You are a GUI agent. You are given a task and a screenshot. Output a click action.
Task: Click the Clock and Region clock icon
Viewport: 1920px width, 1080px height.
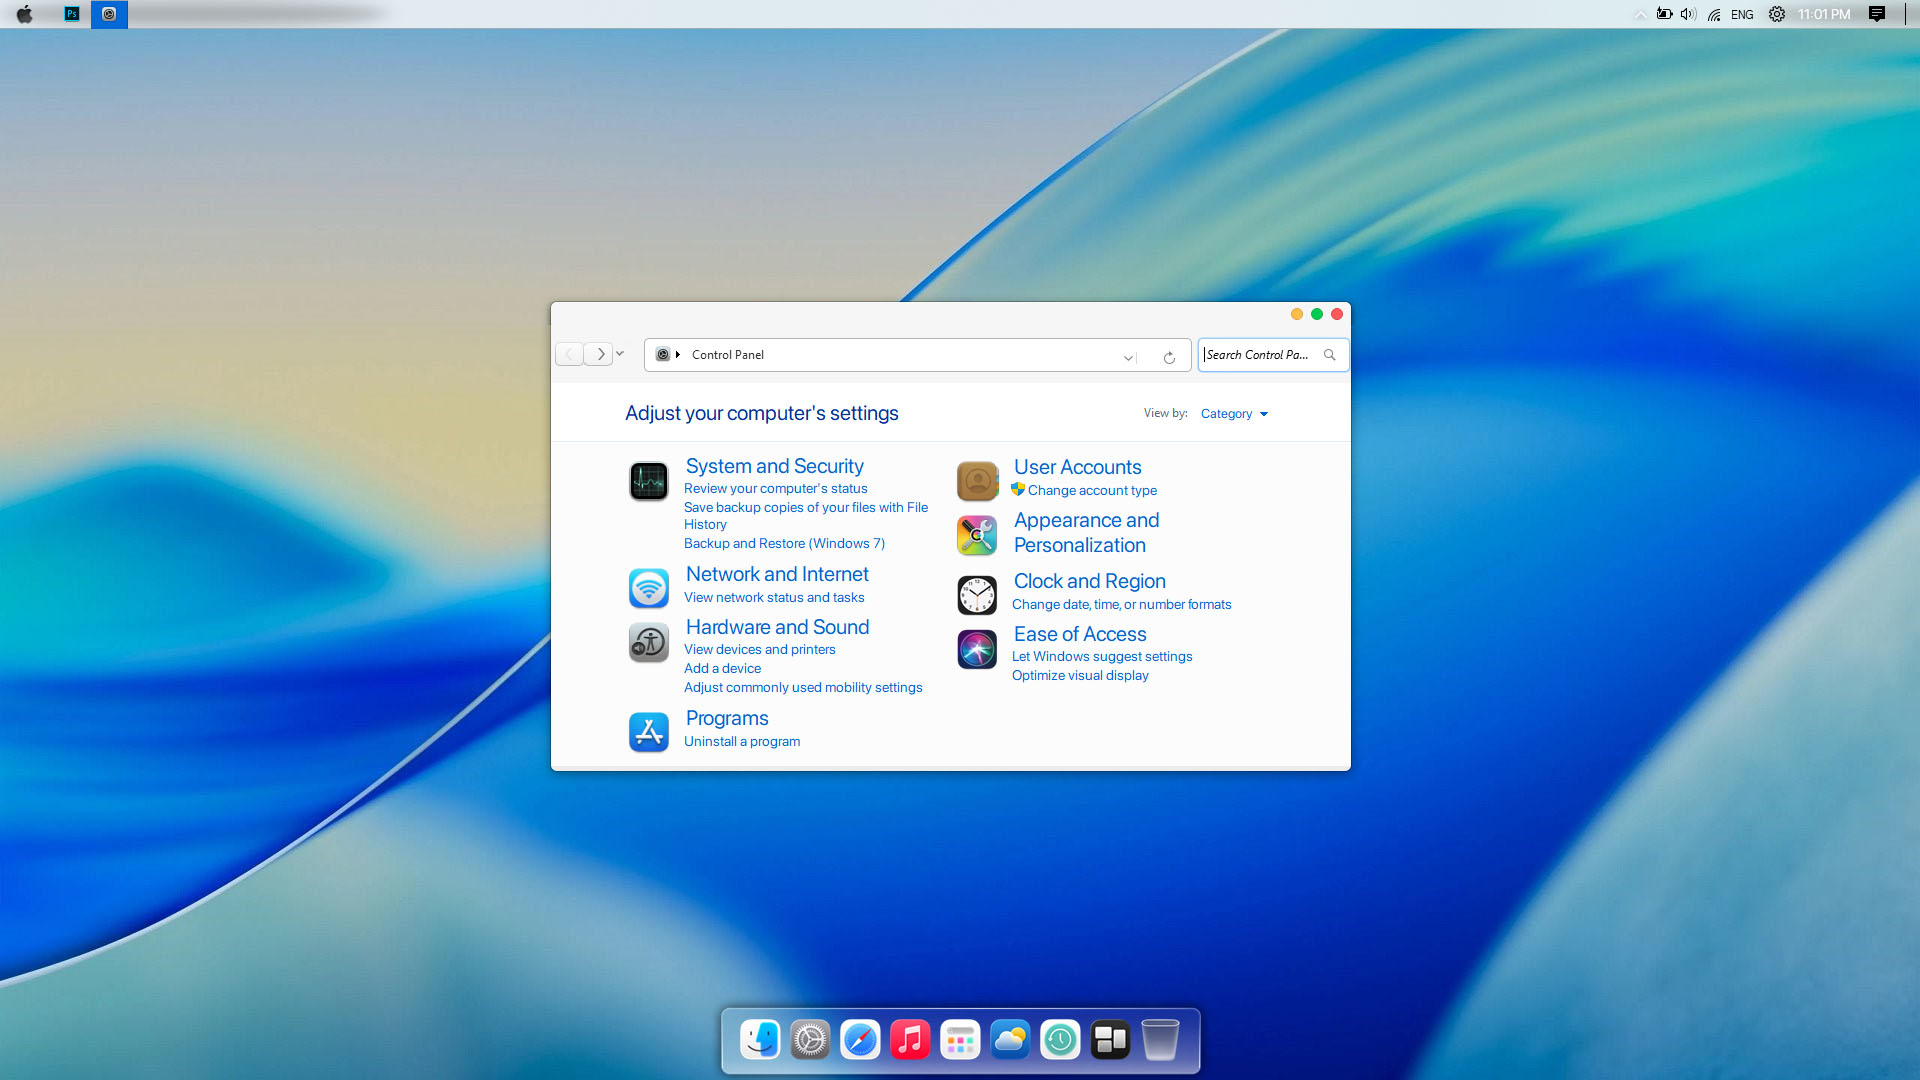(977, 595)
